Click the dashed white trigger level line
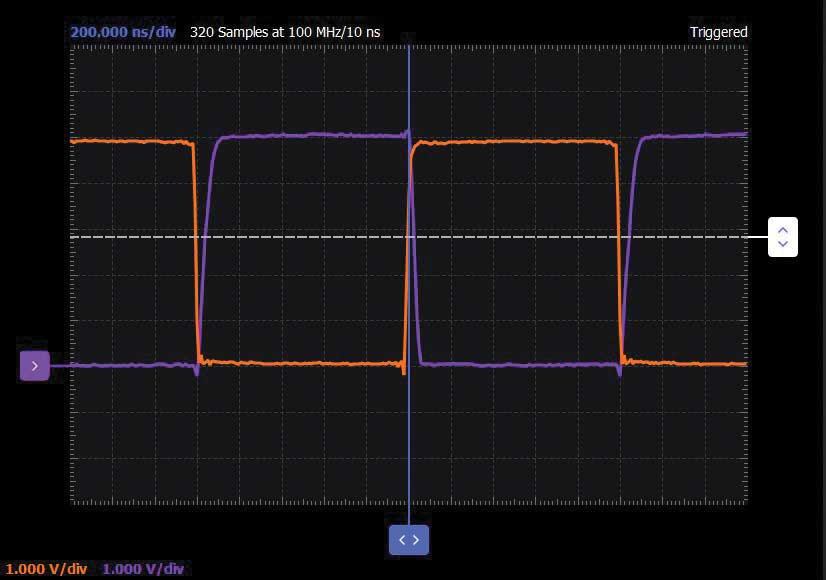The image size is (826, 580). (x=409, y=237)
